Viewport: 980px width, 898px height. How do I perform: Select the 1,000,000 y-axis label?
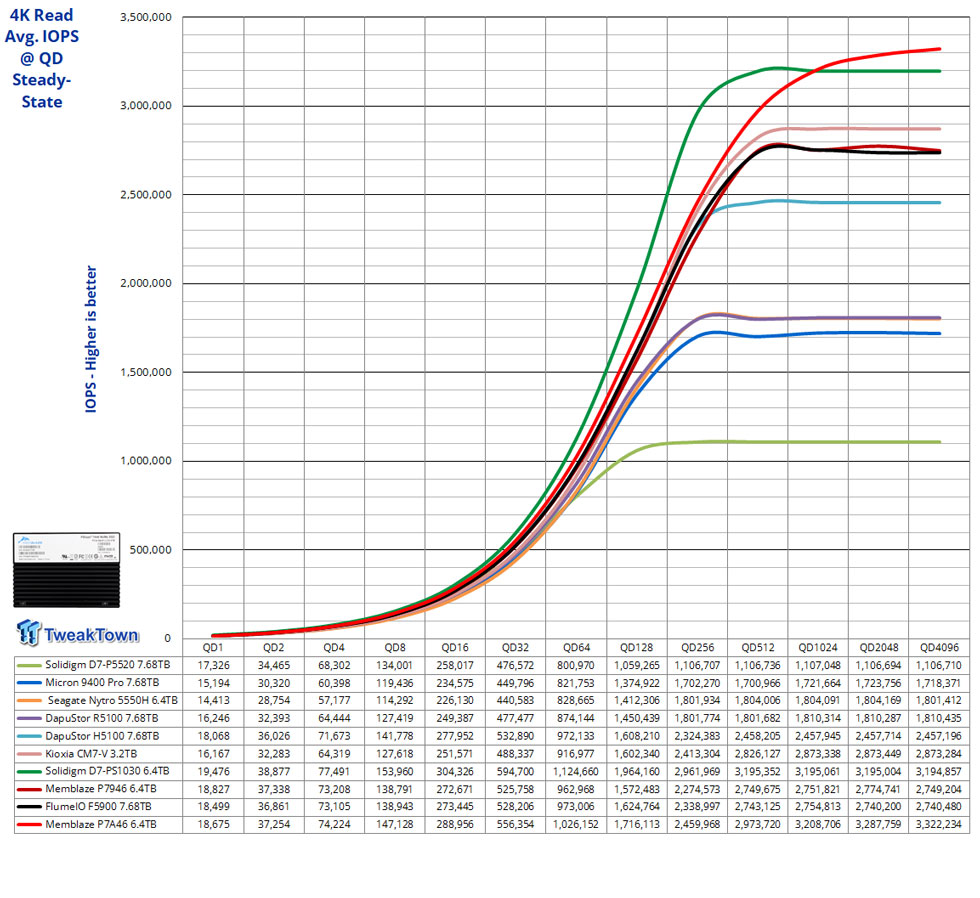point(146,461)
